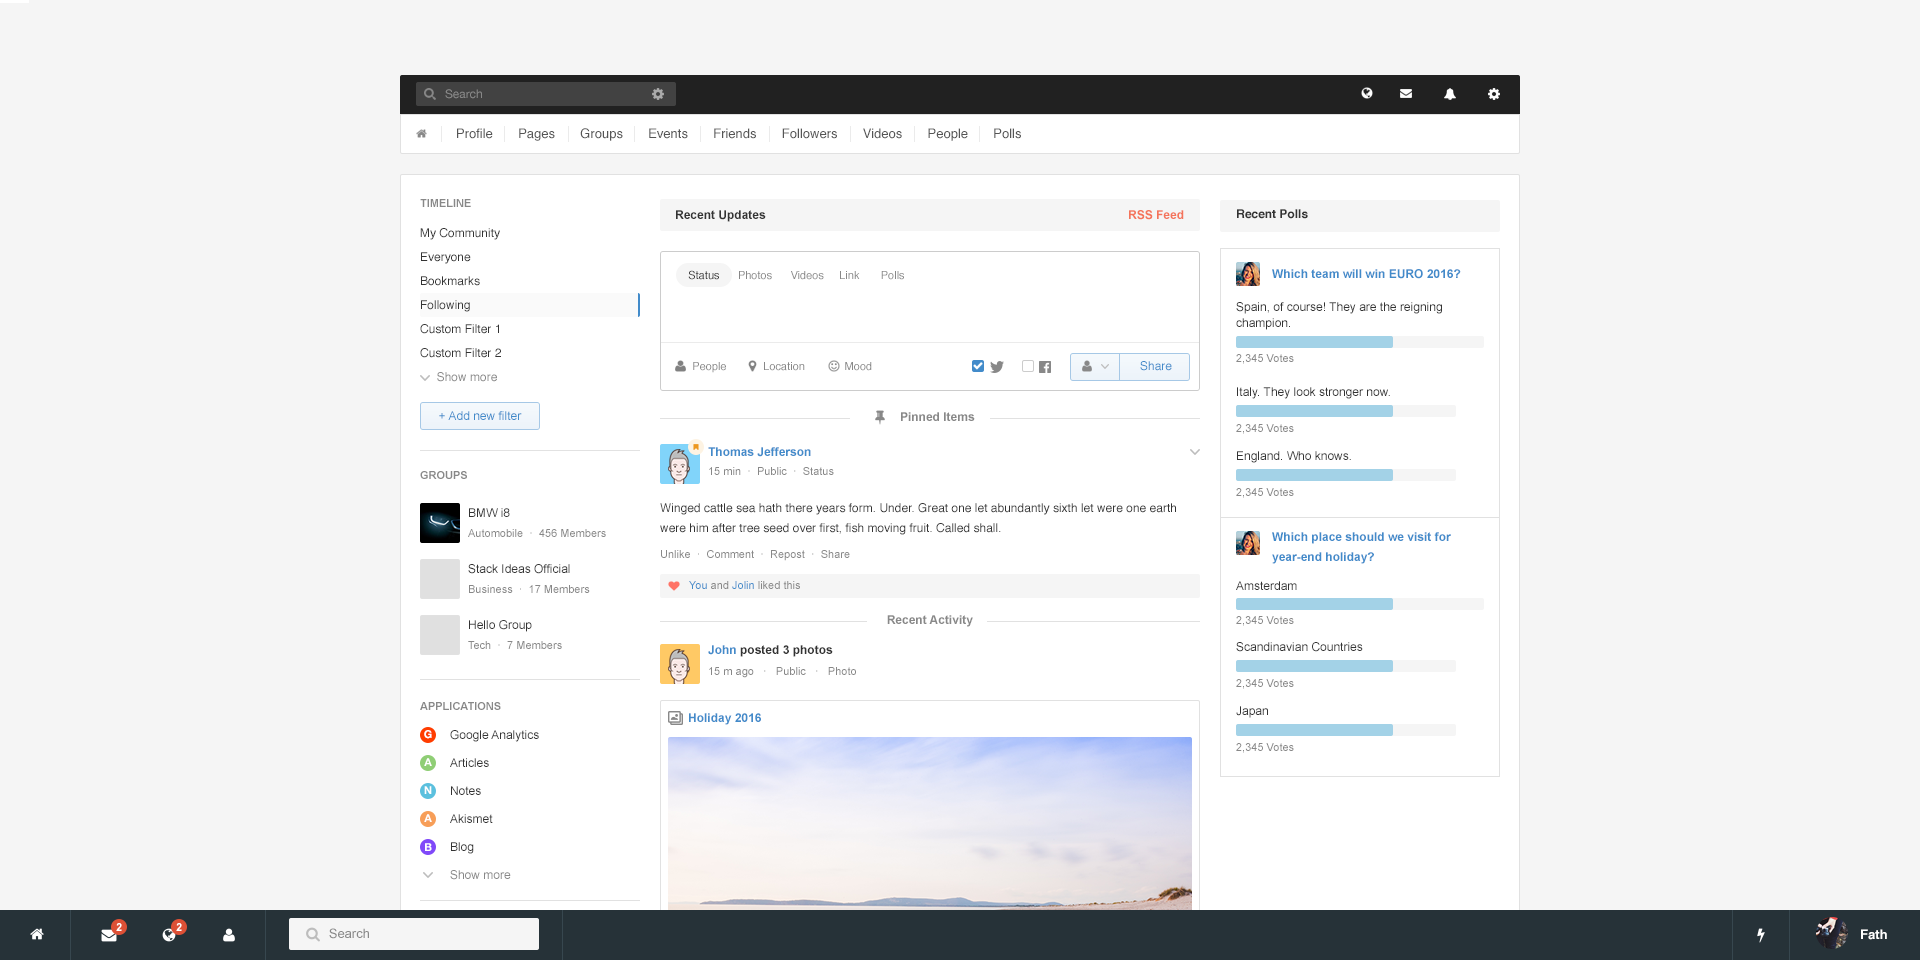Open messages envelope icon in top header
Image resolution: width=1920 pixels, height=960 pixels.
pos(1406,94)
